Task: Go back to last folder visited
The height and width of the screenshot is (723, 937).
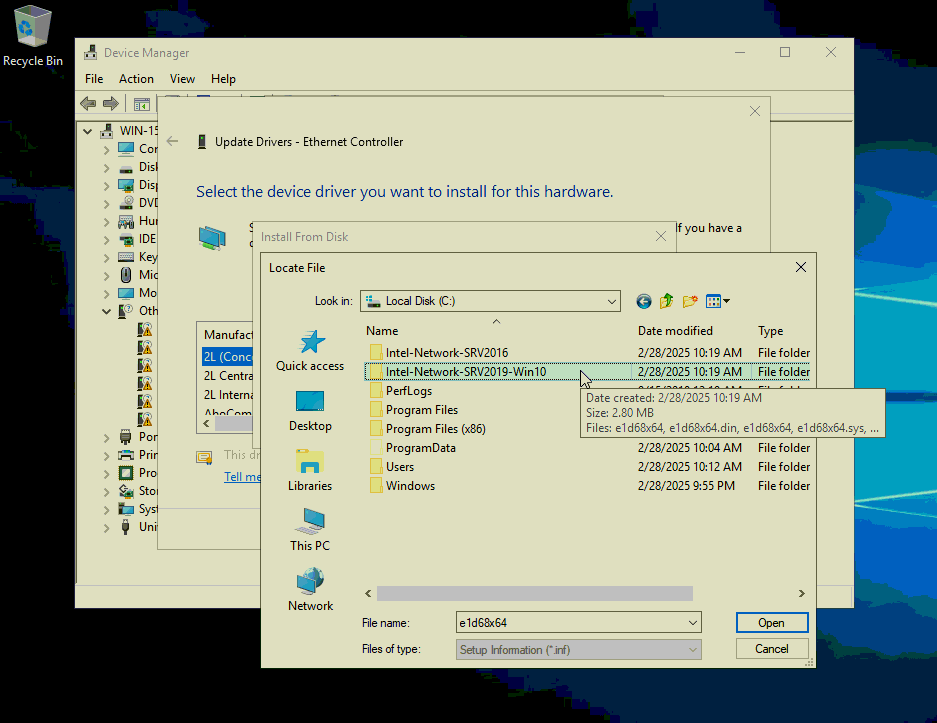Action: click(644, 301)
